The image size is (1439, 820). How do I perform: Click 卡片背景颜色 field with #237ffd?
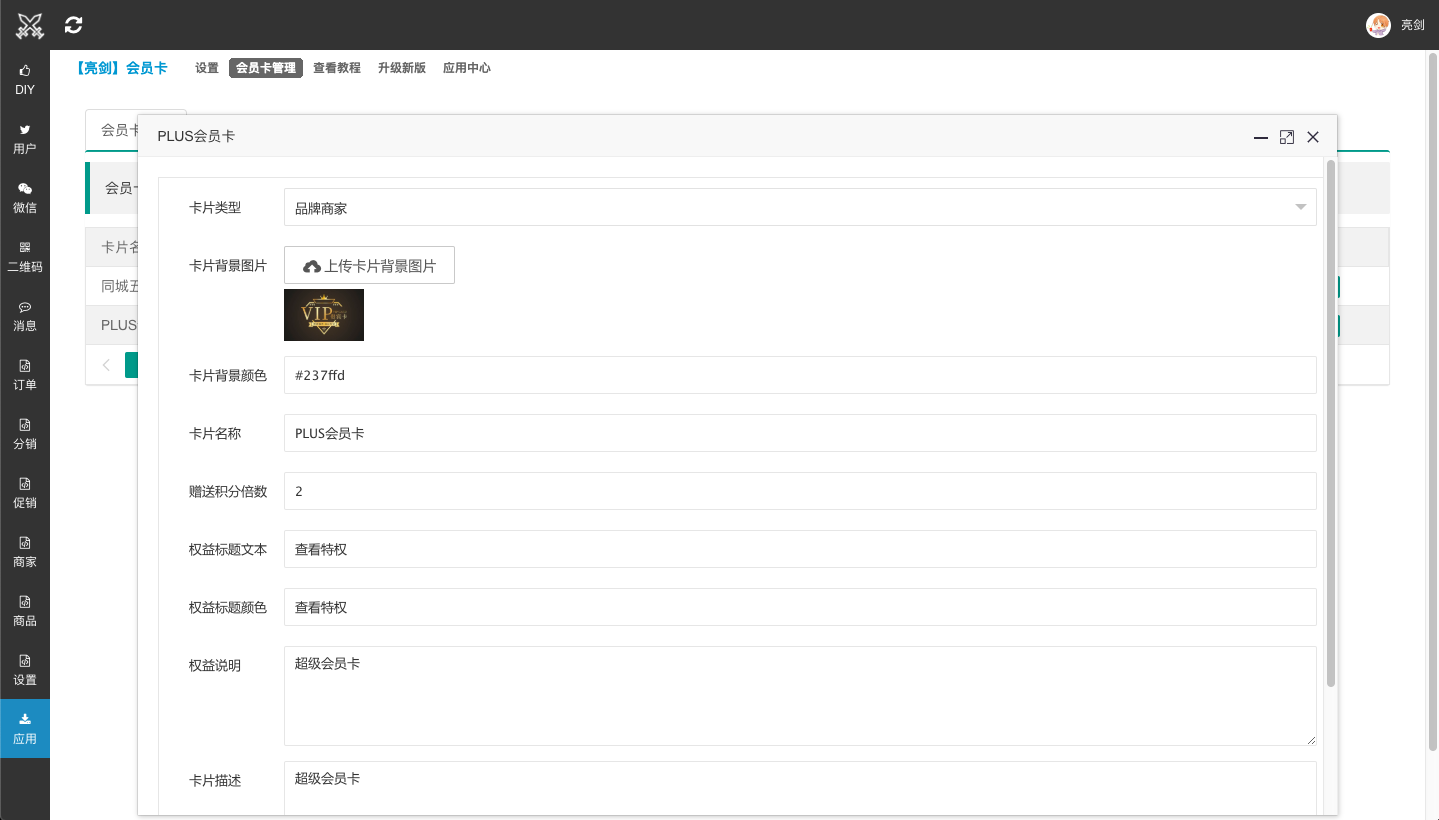click(800, 375)
